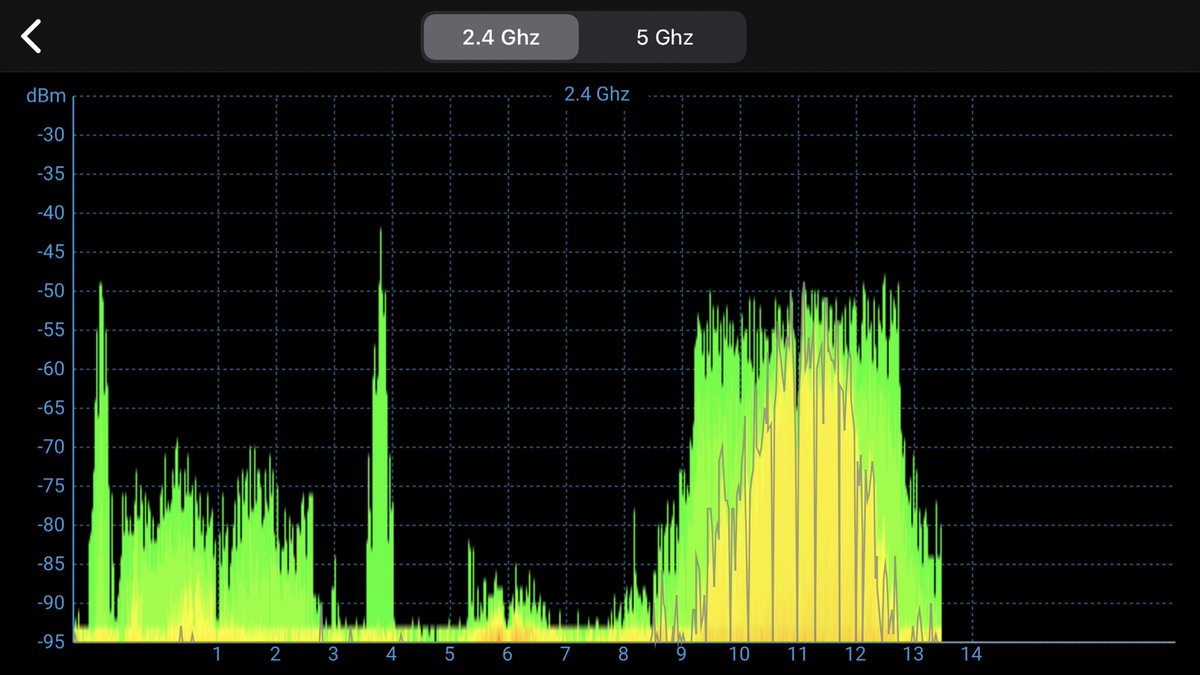Click the -65 dBm axis label

click(x=50, y=408)
